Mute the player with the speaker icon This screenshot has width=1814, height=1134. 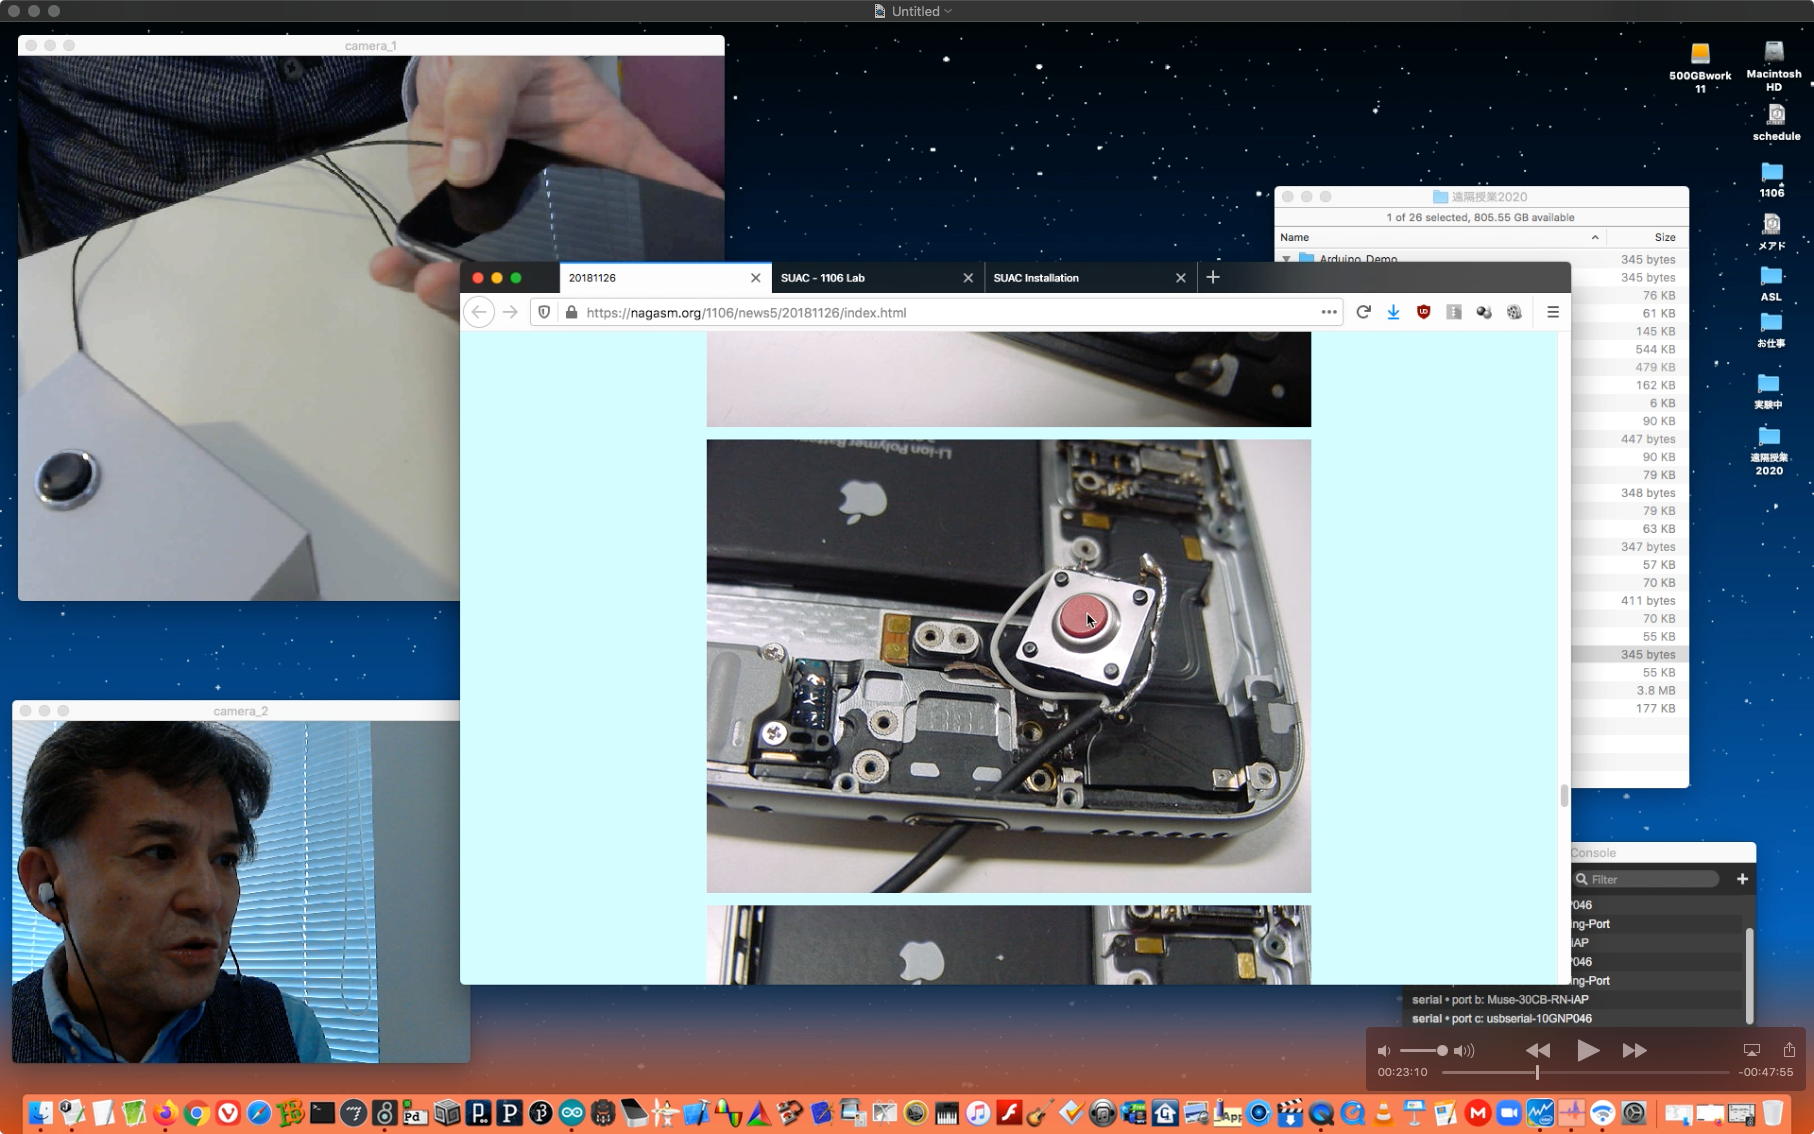pyautogui.click(x=1384, y=1050)
